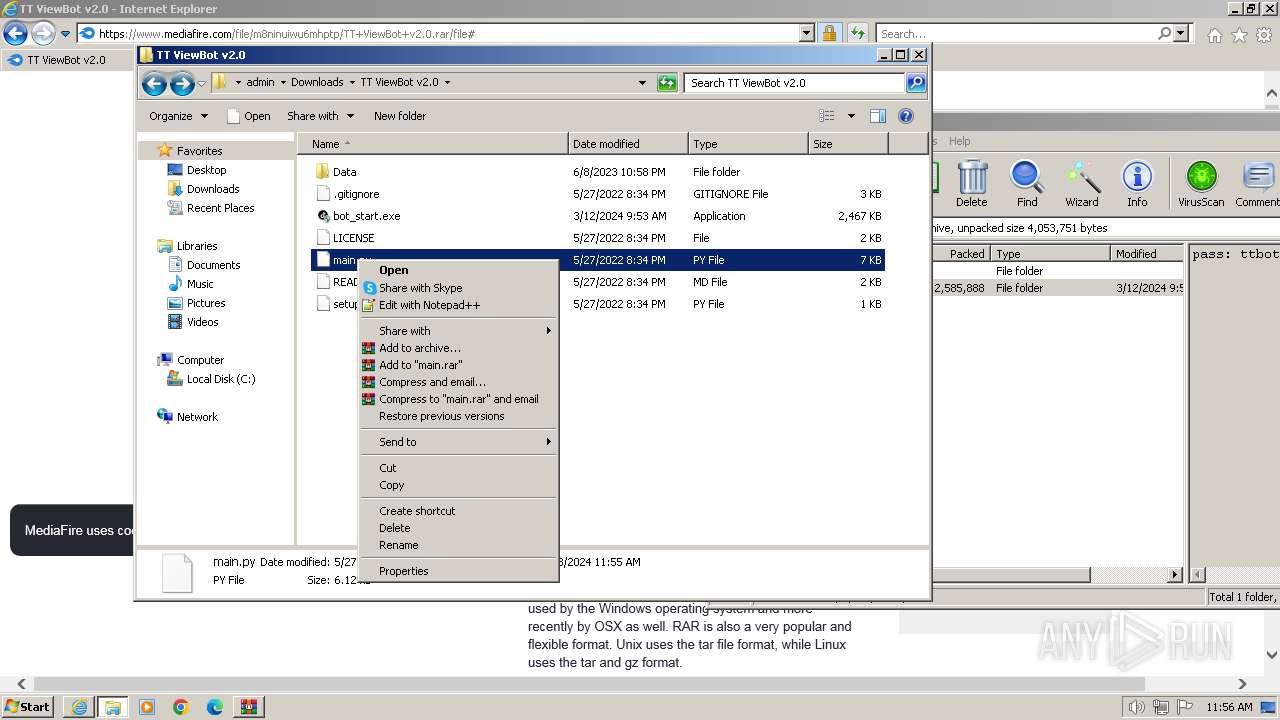Select the .gitignore file

(x=356, y=194)
